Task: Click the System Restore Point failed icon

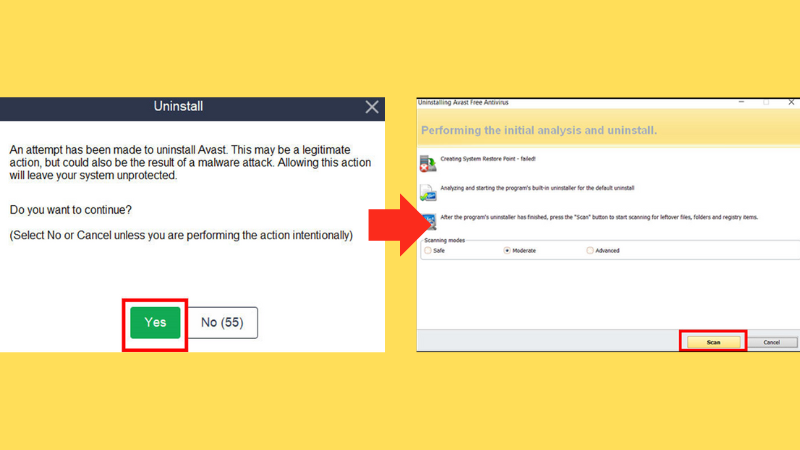Action: click(x=428, y=164)
